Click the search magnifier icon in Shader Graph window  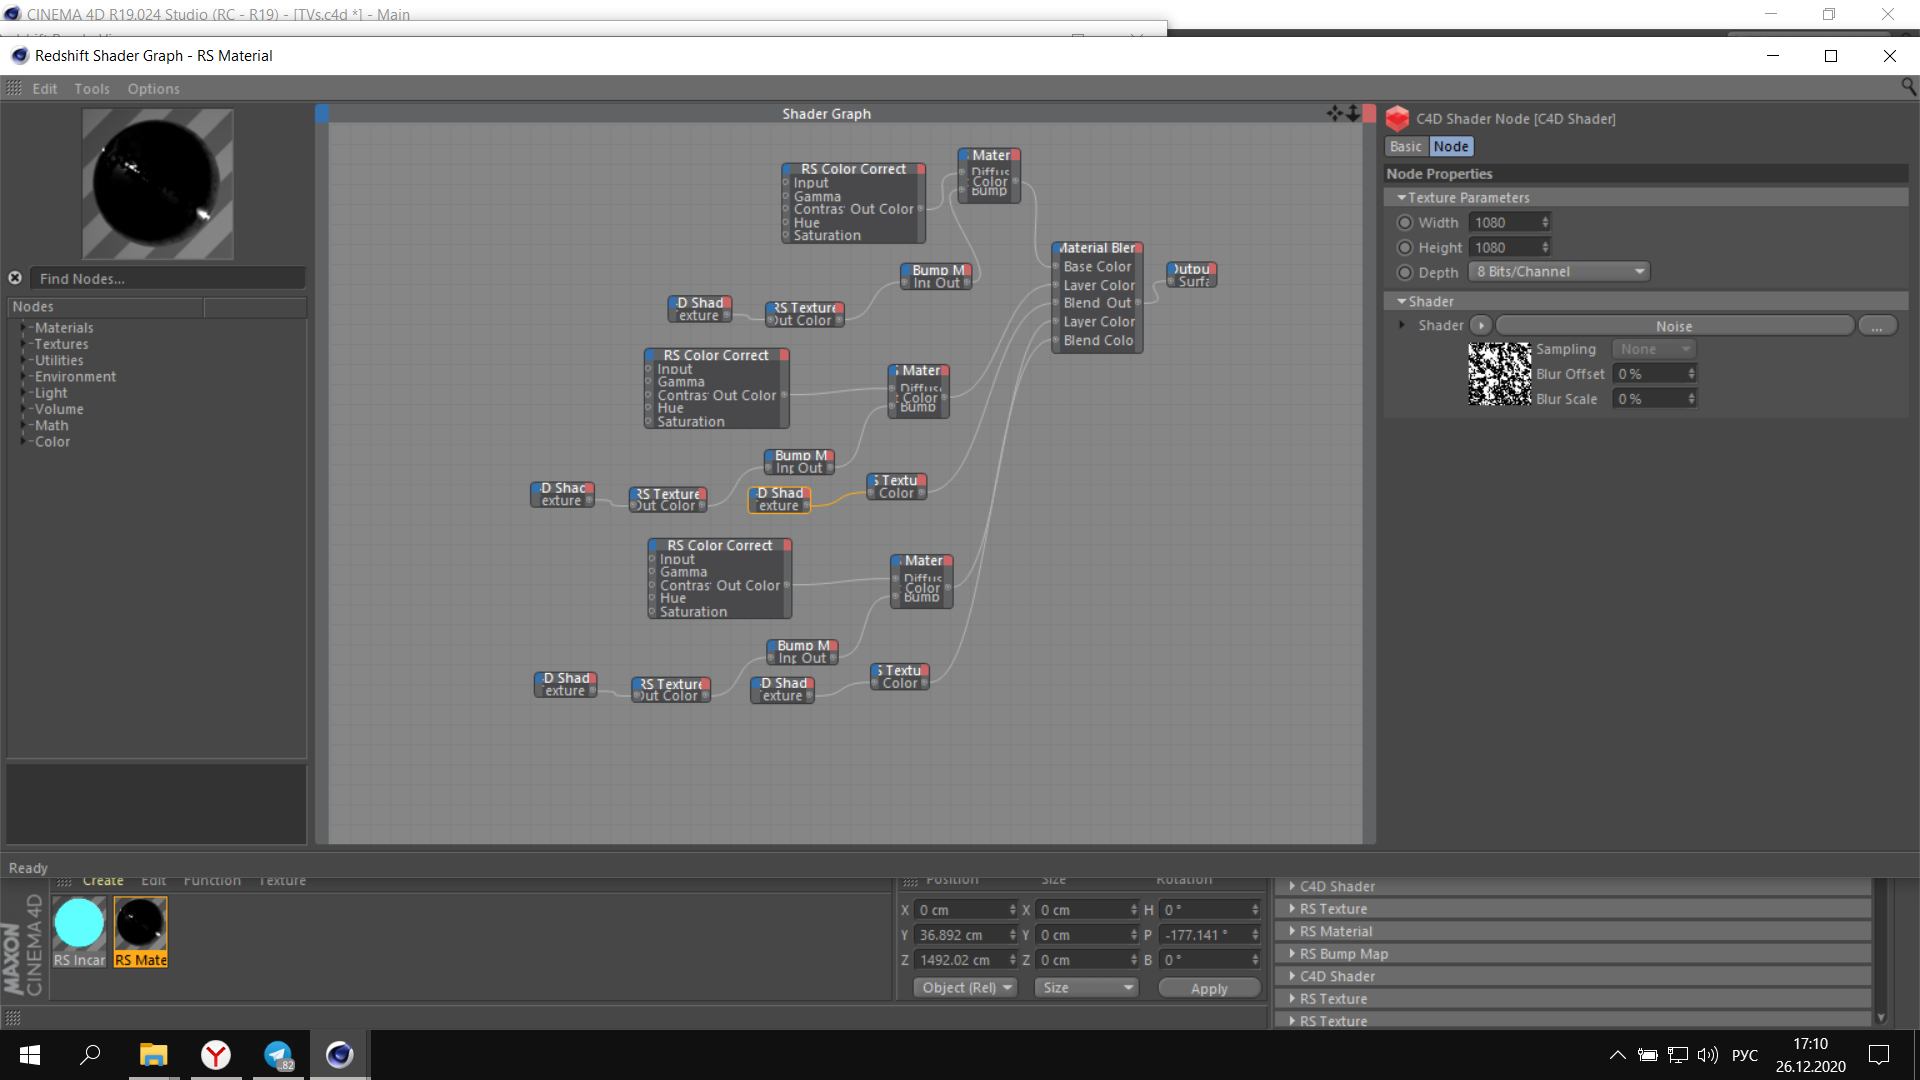tap(1909, 88)
